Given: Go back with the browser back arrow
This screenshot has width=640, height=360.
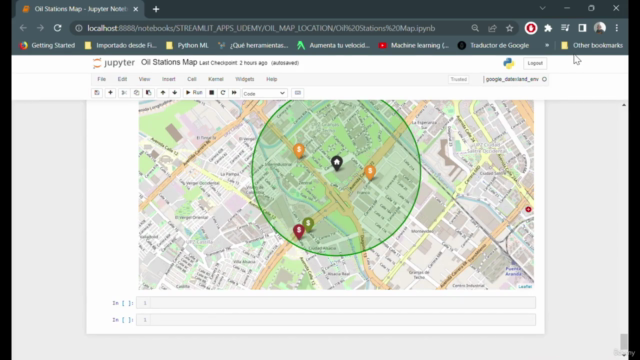Looking at the screenshot, I should pos(23,28).
